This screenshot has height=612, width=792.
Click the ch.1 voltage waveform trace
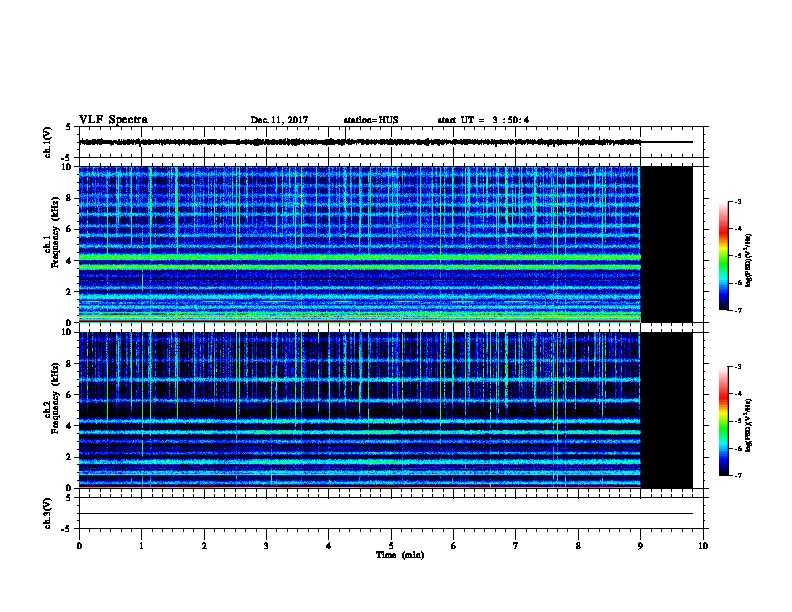(x=360, y=142)
